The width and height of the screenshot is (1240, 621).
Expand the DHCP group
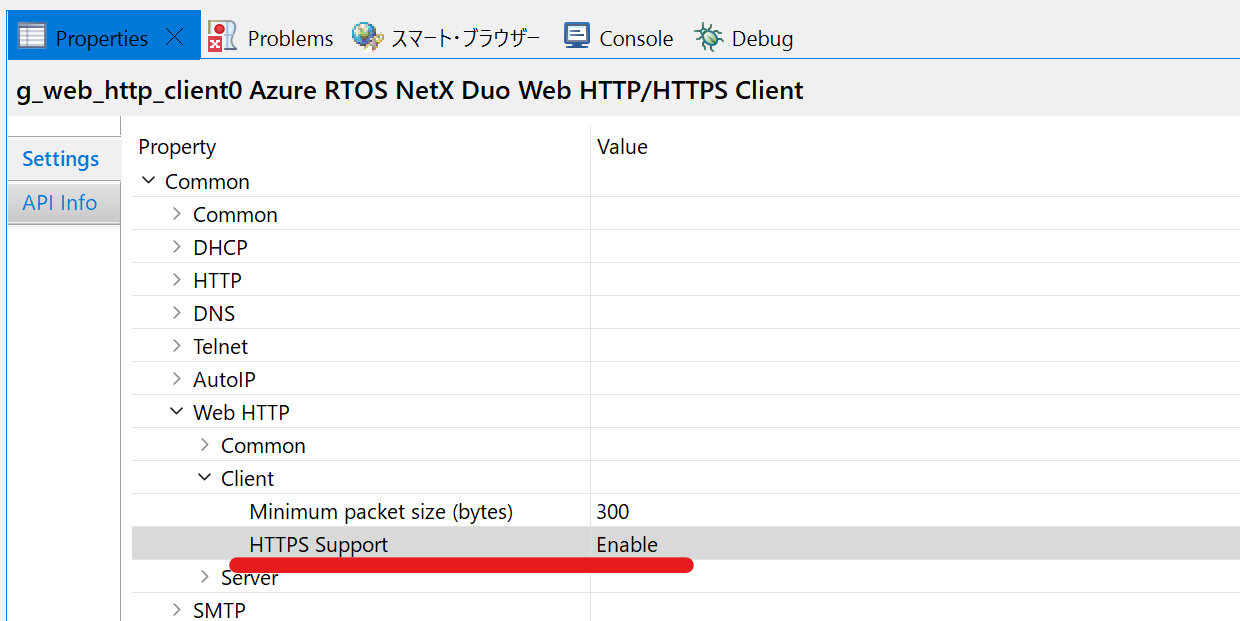point(177,247)
